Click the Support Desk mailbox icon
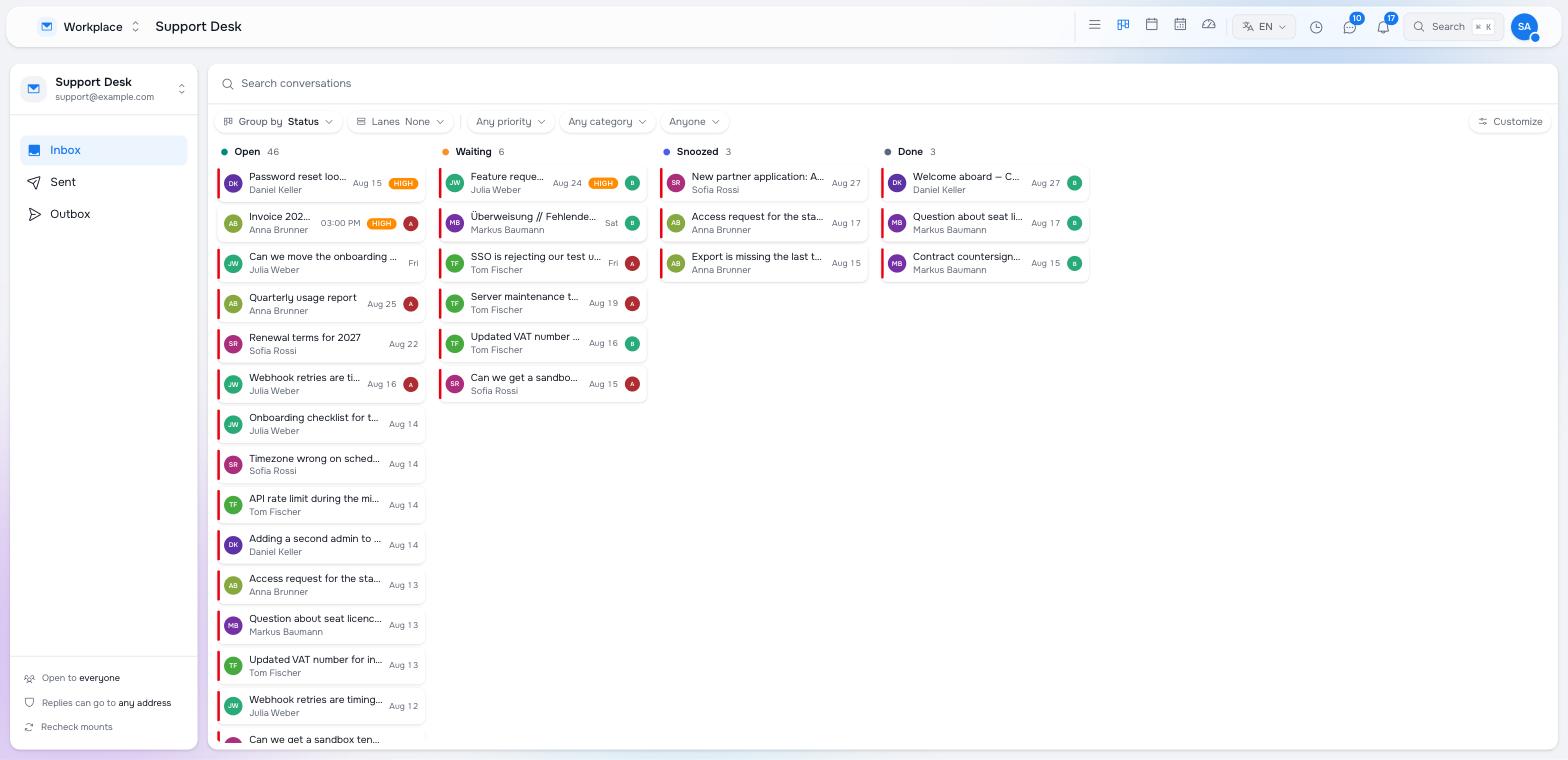 pos(34,89)
